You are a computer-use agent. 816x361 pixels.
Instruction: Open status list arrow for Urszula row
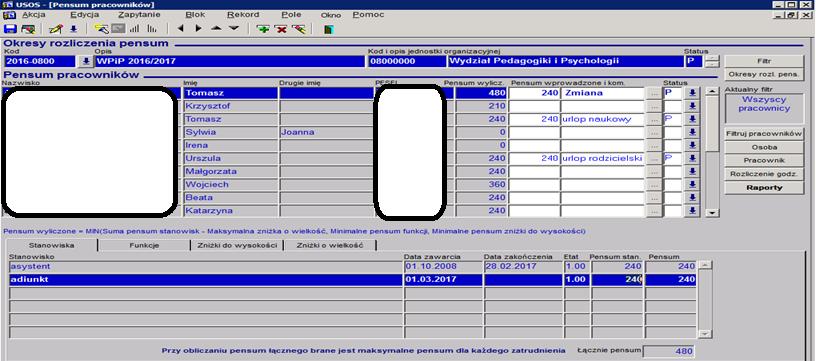click(692, 158)
